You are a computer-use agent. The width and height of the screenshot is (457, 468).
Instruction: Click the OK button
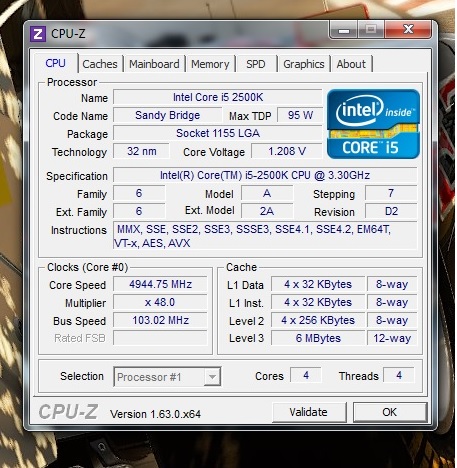pos(390,412)
